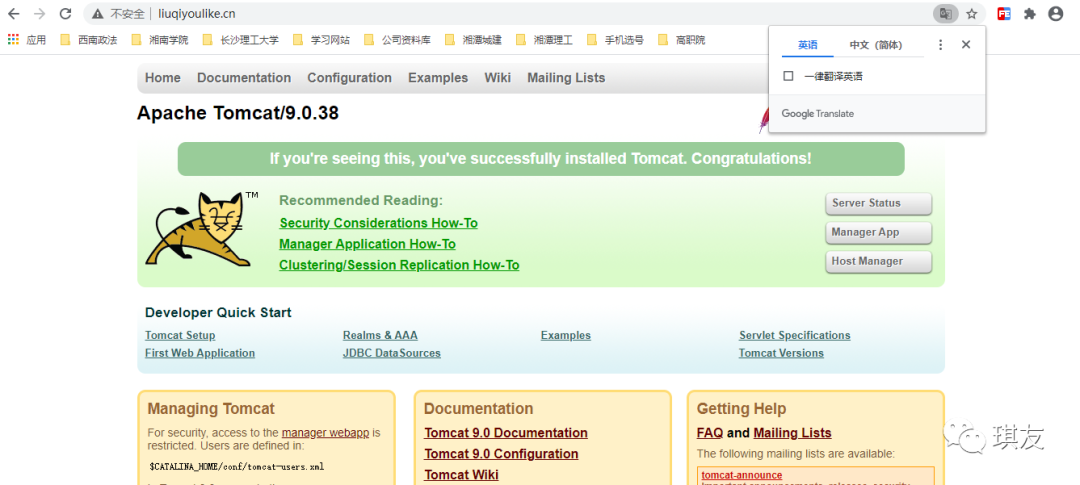Open translate popup three-dot options menu
Image resolution: width=1080 pixels, height=485 pixels.
click(941, 45)
